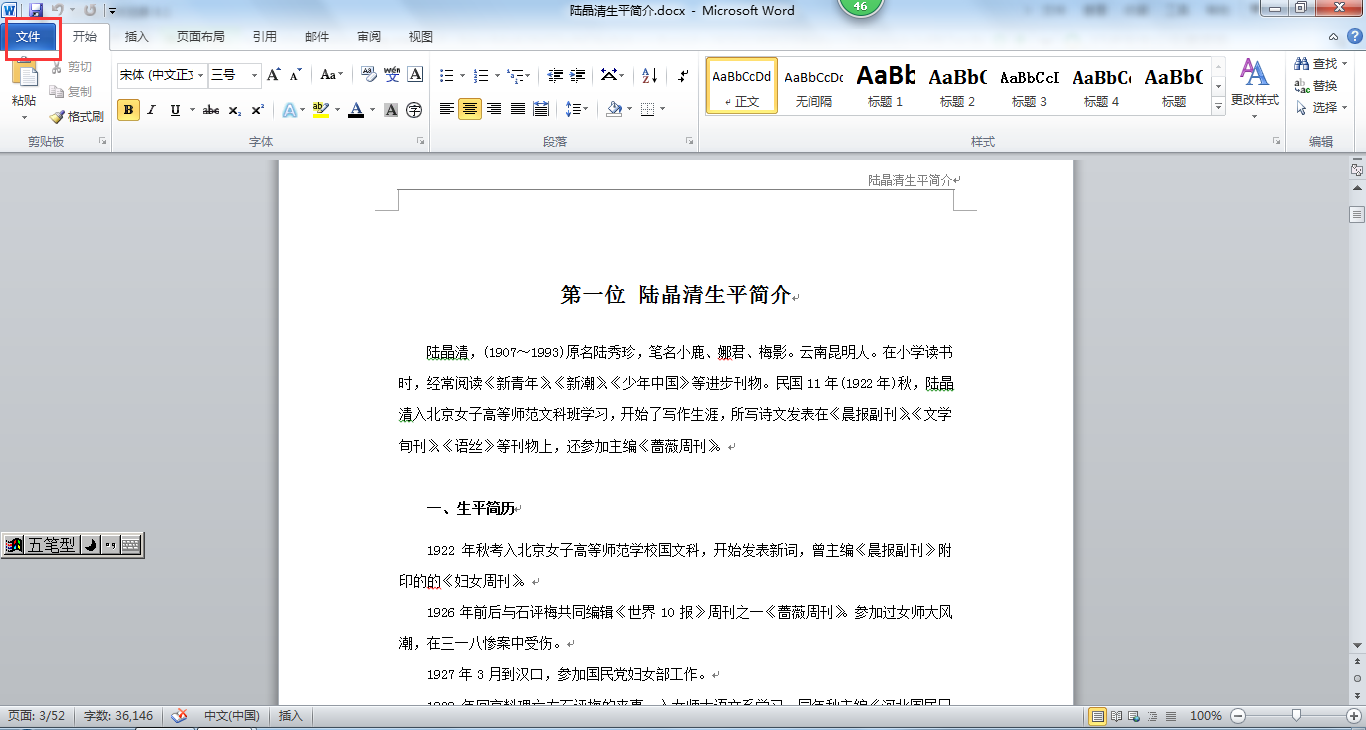Click the Subscript x₂ icon
Viewport: 1366px width, 730px height.
point(234,110)
